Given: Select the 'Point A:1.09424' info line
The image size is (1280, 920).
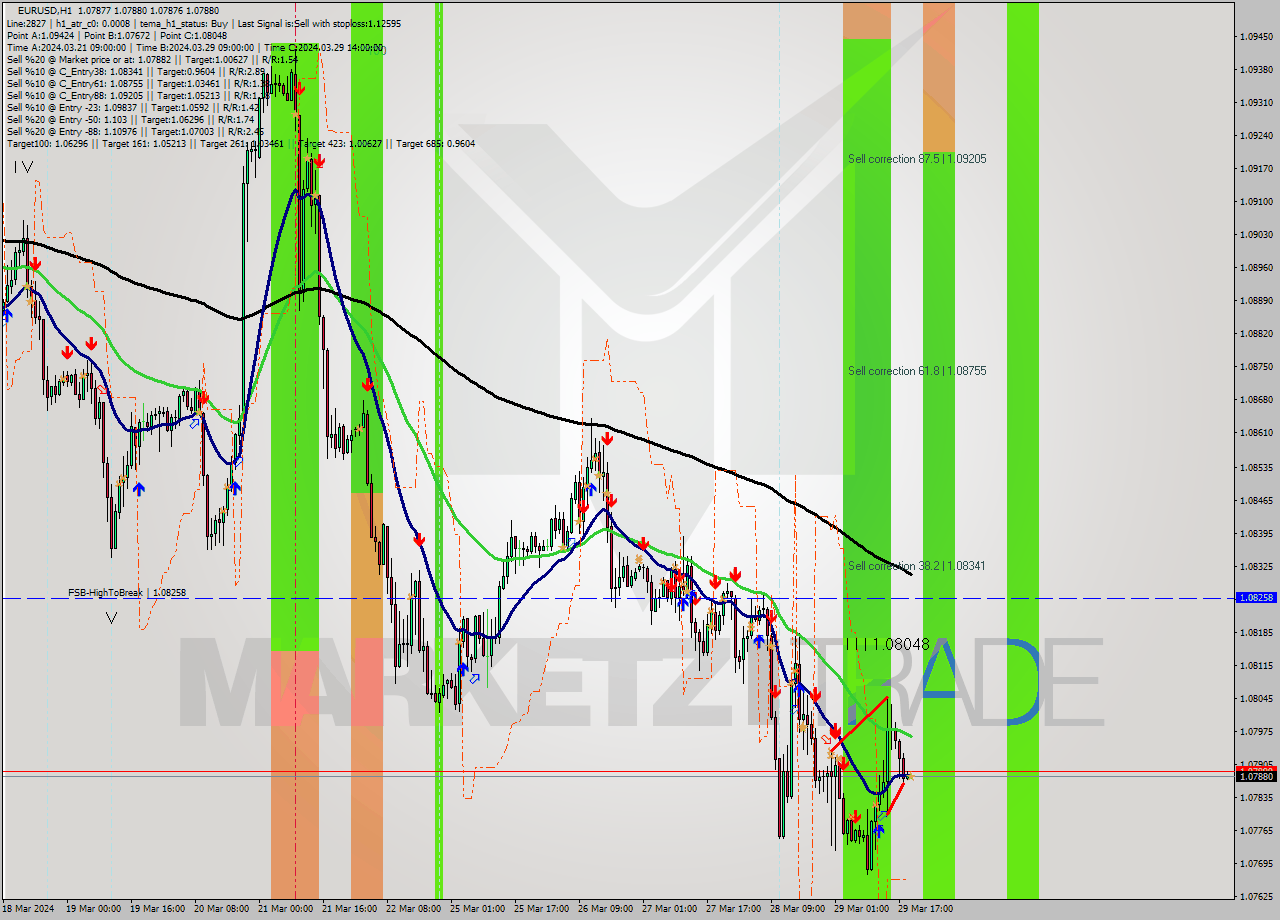Looking at the screenshot, I should tap(116, 35).
